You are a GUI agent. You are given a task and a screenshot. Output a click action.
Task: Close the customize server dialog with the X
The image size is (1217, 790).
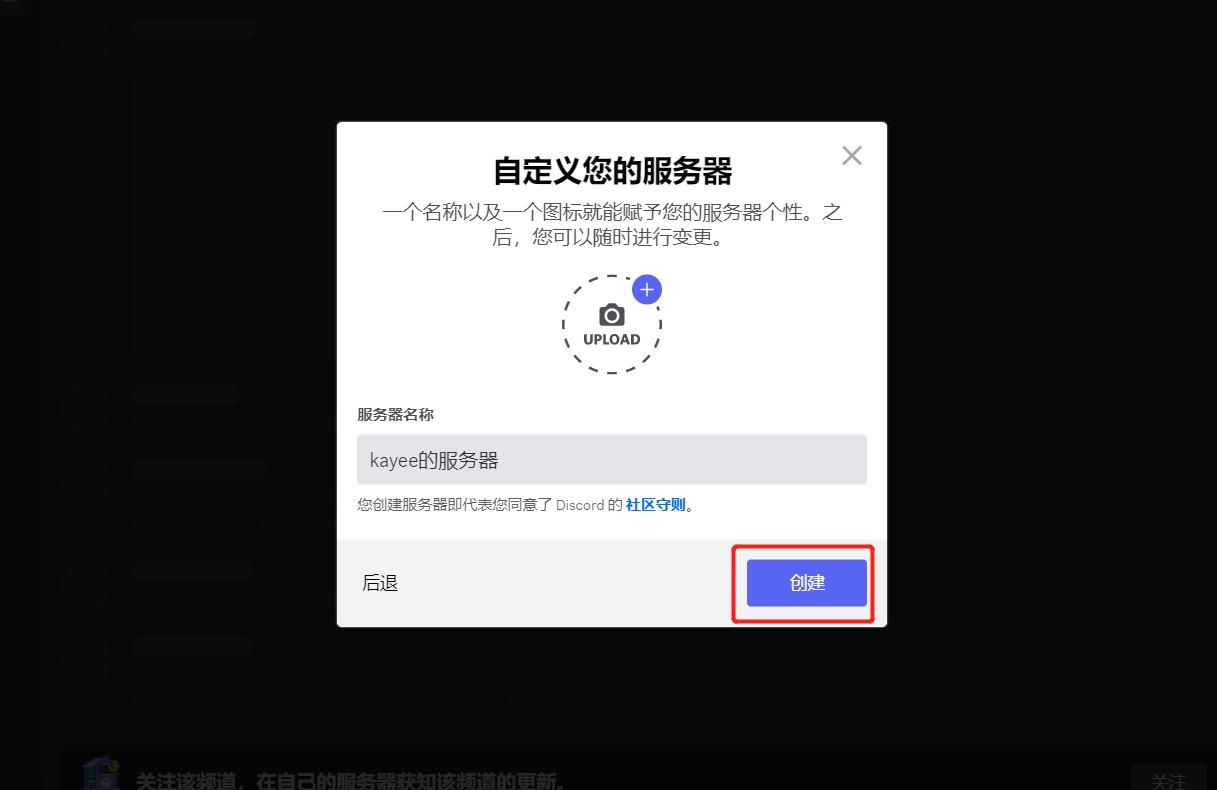(852, 155)
